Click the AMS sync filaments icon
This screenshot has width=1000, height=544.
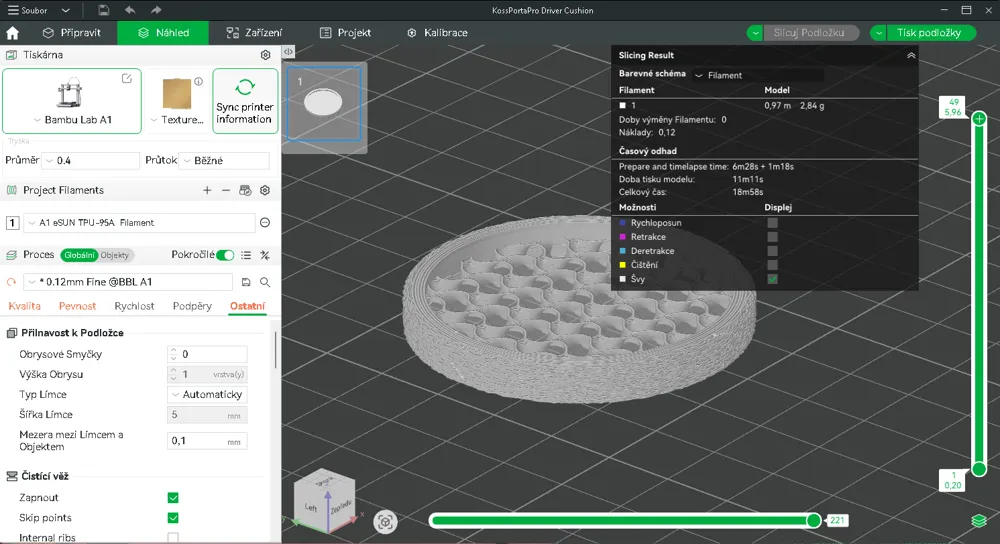[245, 191]
